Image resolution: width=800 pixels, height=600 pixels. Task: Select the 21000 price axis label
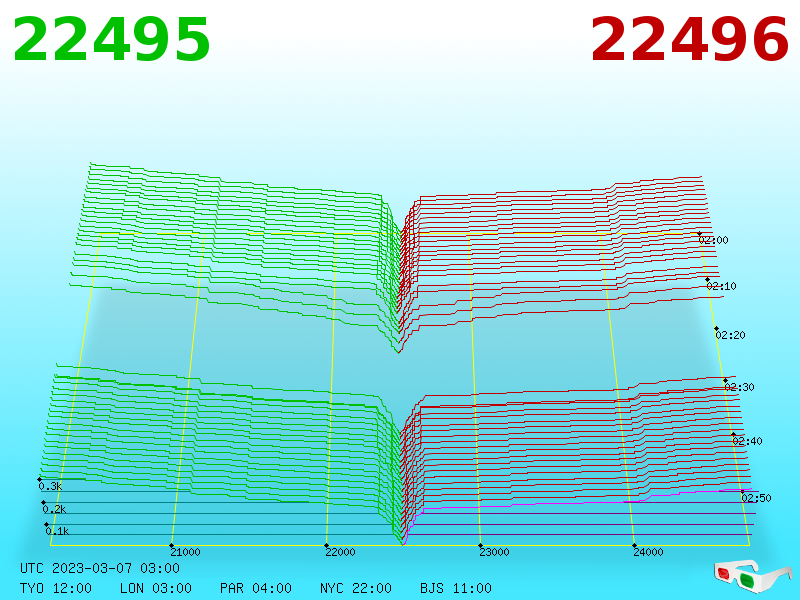pos(185,552)
